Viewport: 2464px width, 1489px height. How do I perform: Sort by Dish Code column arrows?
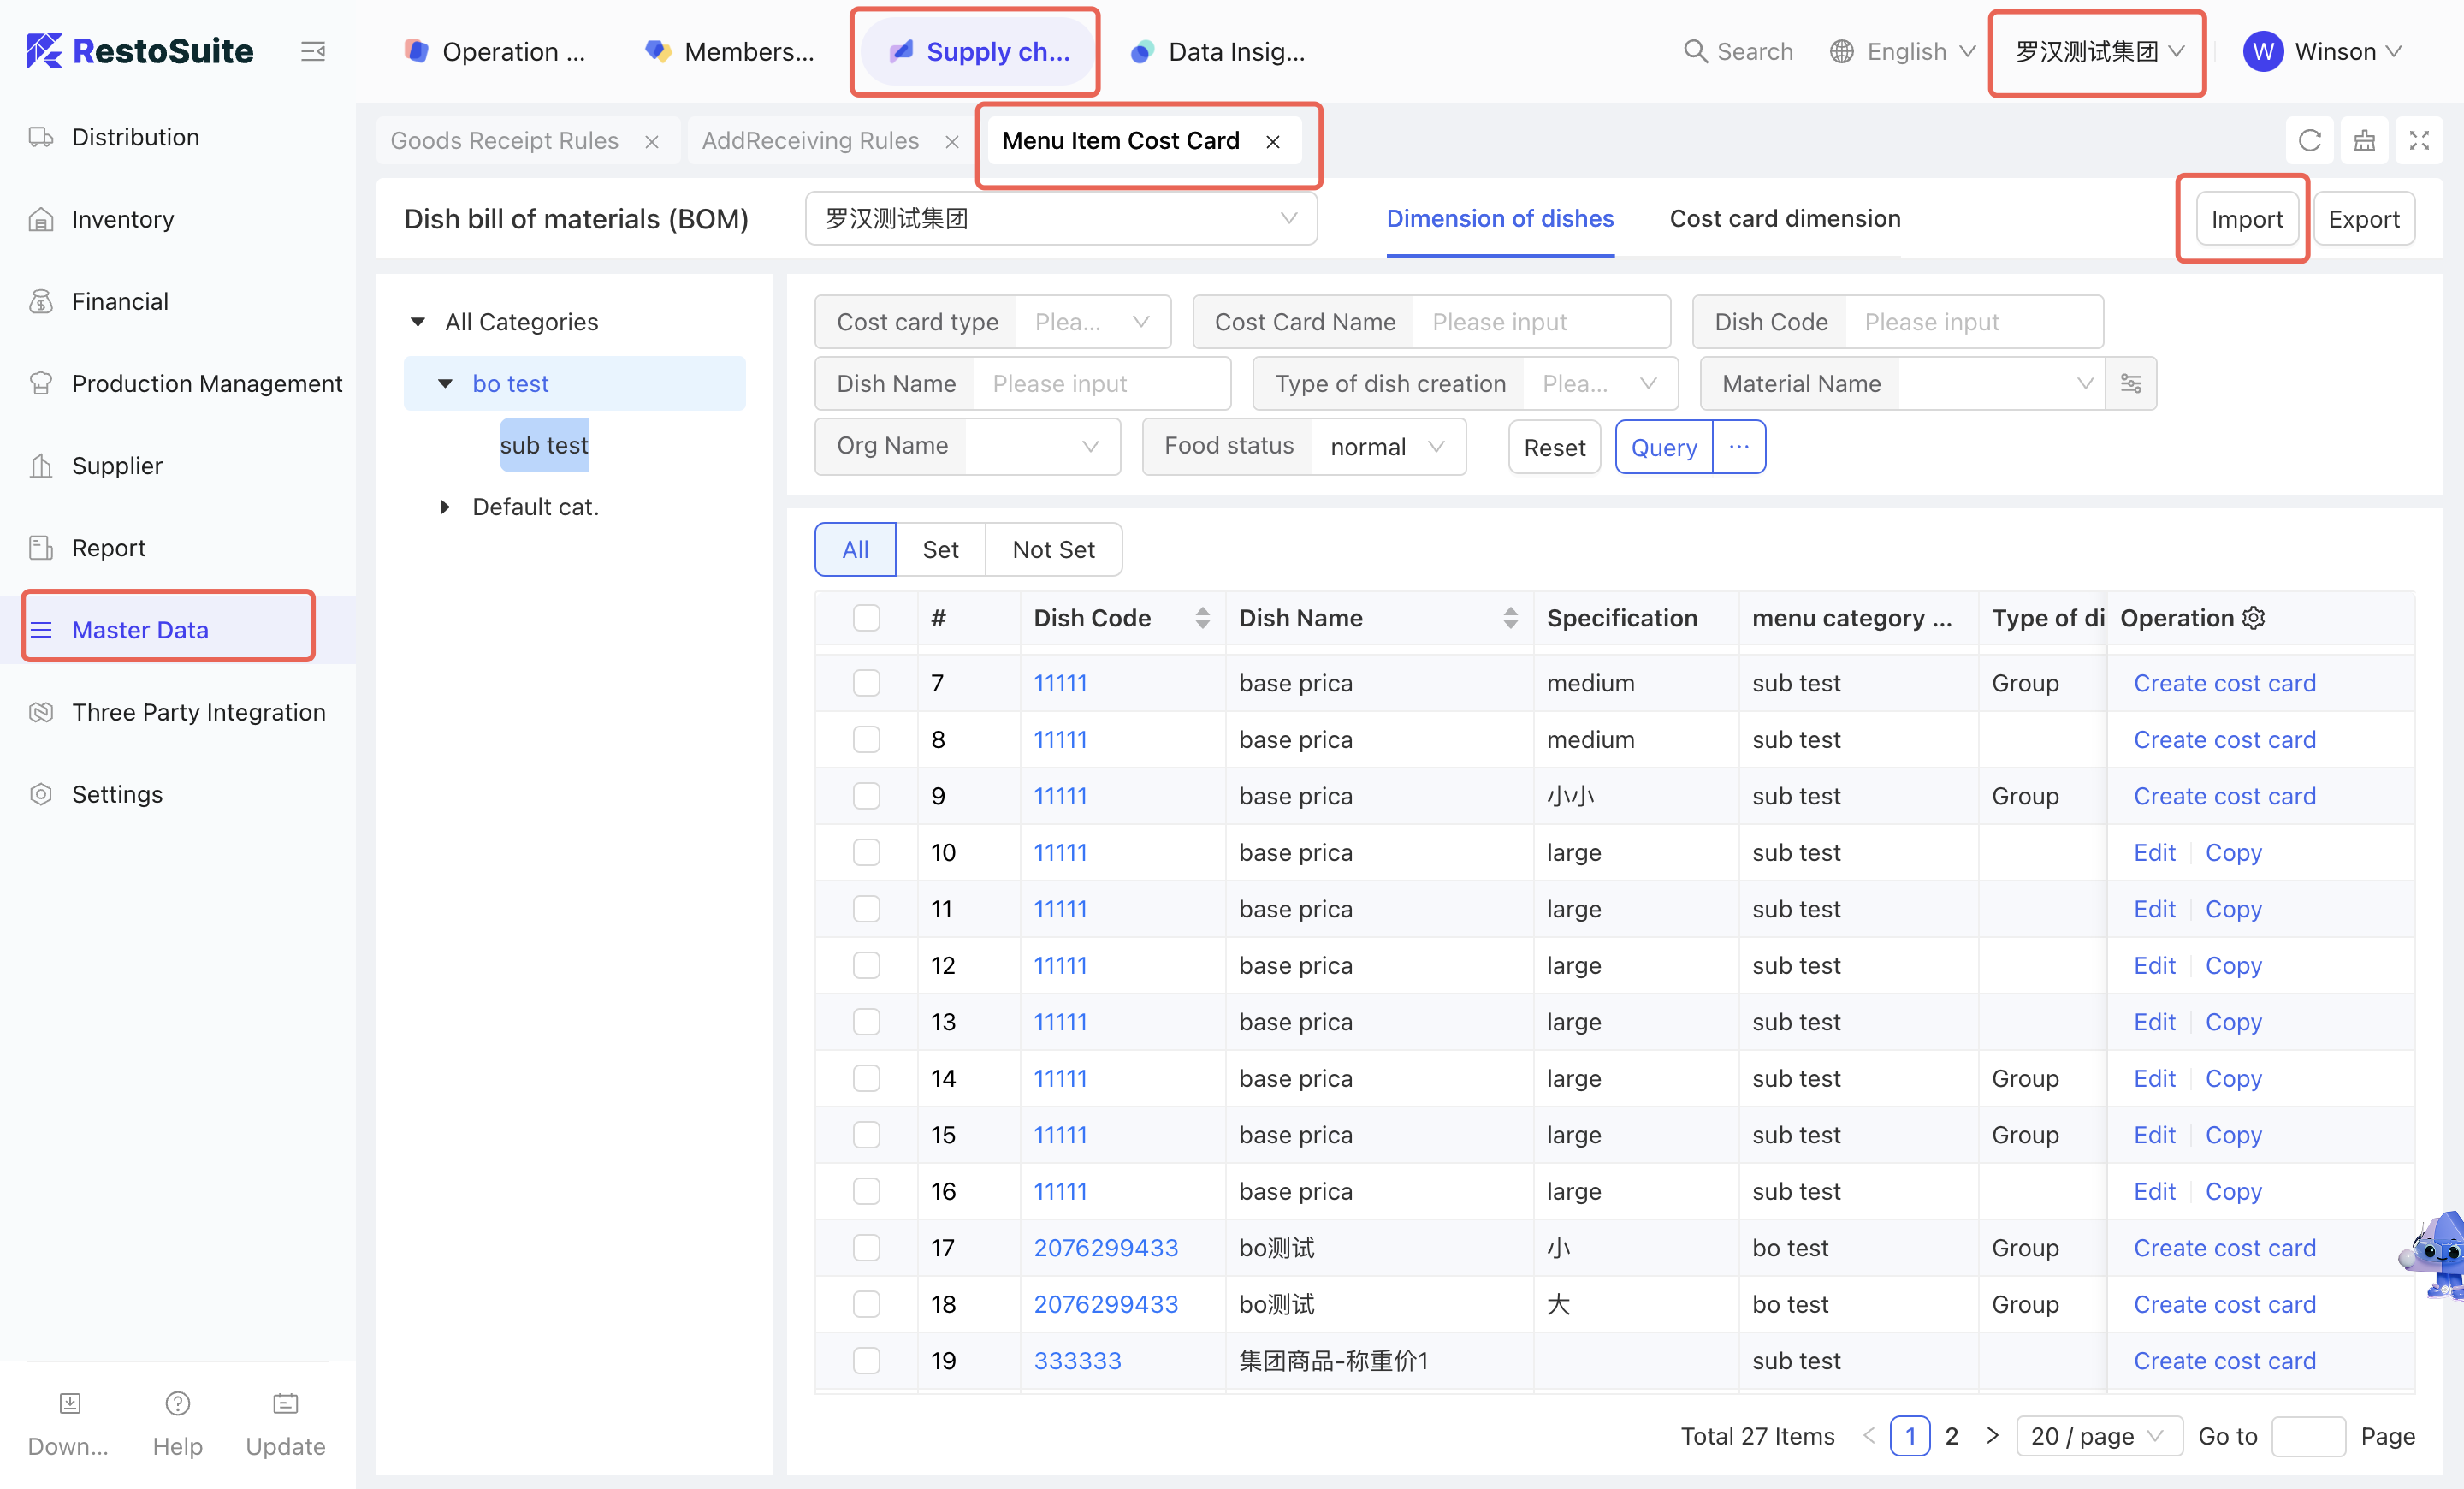1202,618
